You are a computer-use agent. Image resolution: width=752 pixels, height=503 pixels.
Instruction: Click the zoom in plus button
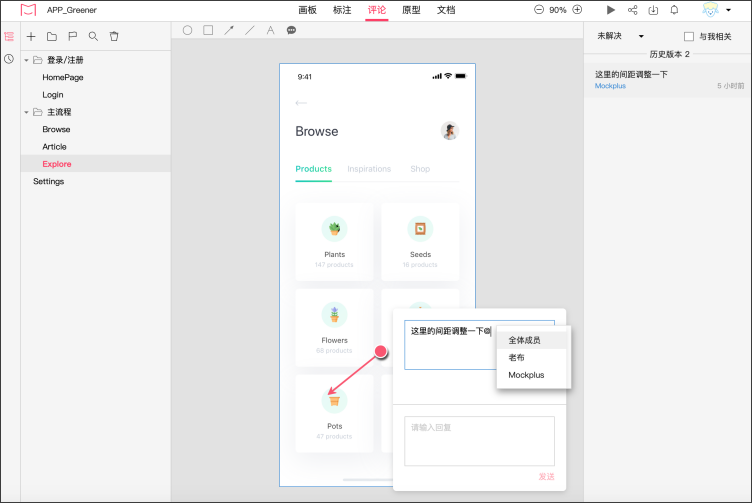point(577,10)
